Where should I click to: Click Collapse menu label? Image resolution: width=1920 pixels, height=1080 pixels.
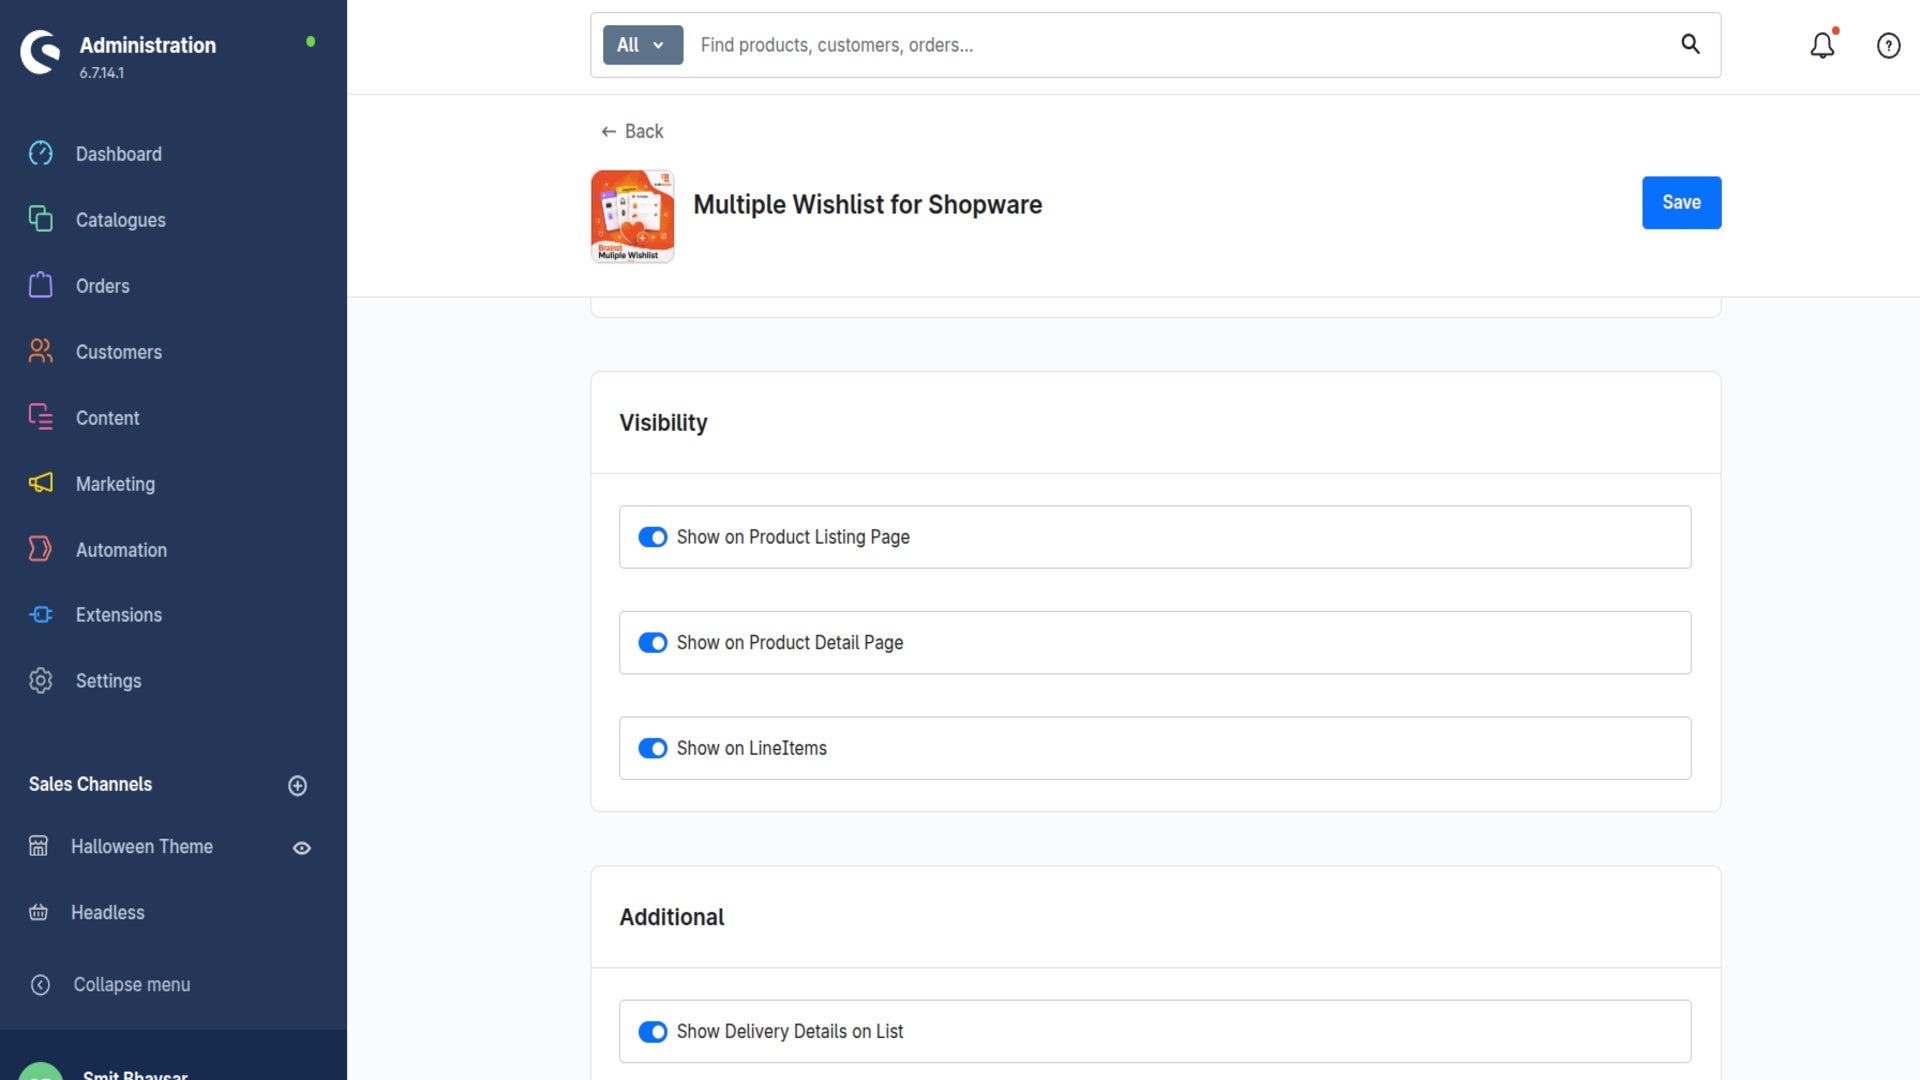(132, 985)
